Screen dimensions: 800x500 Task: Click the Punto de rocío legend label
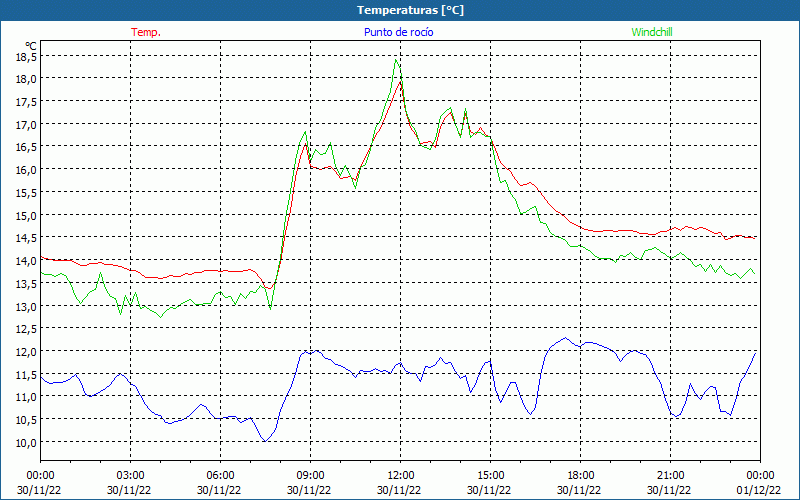point(398,32)
